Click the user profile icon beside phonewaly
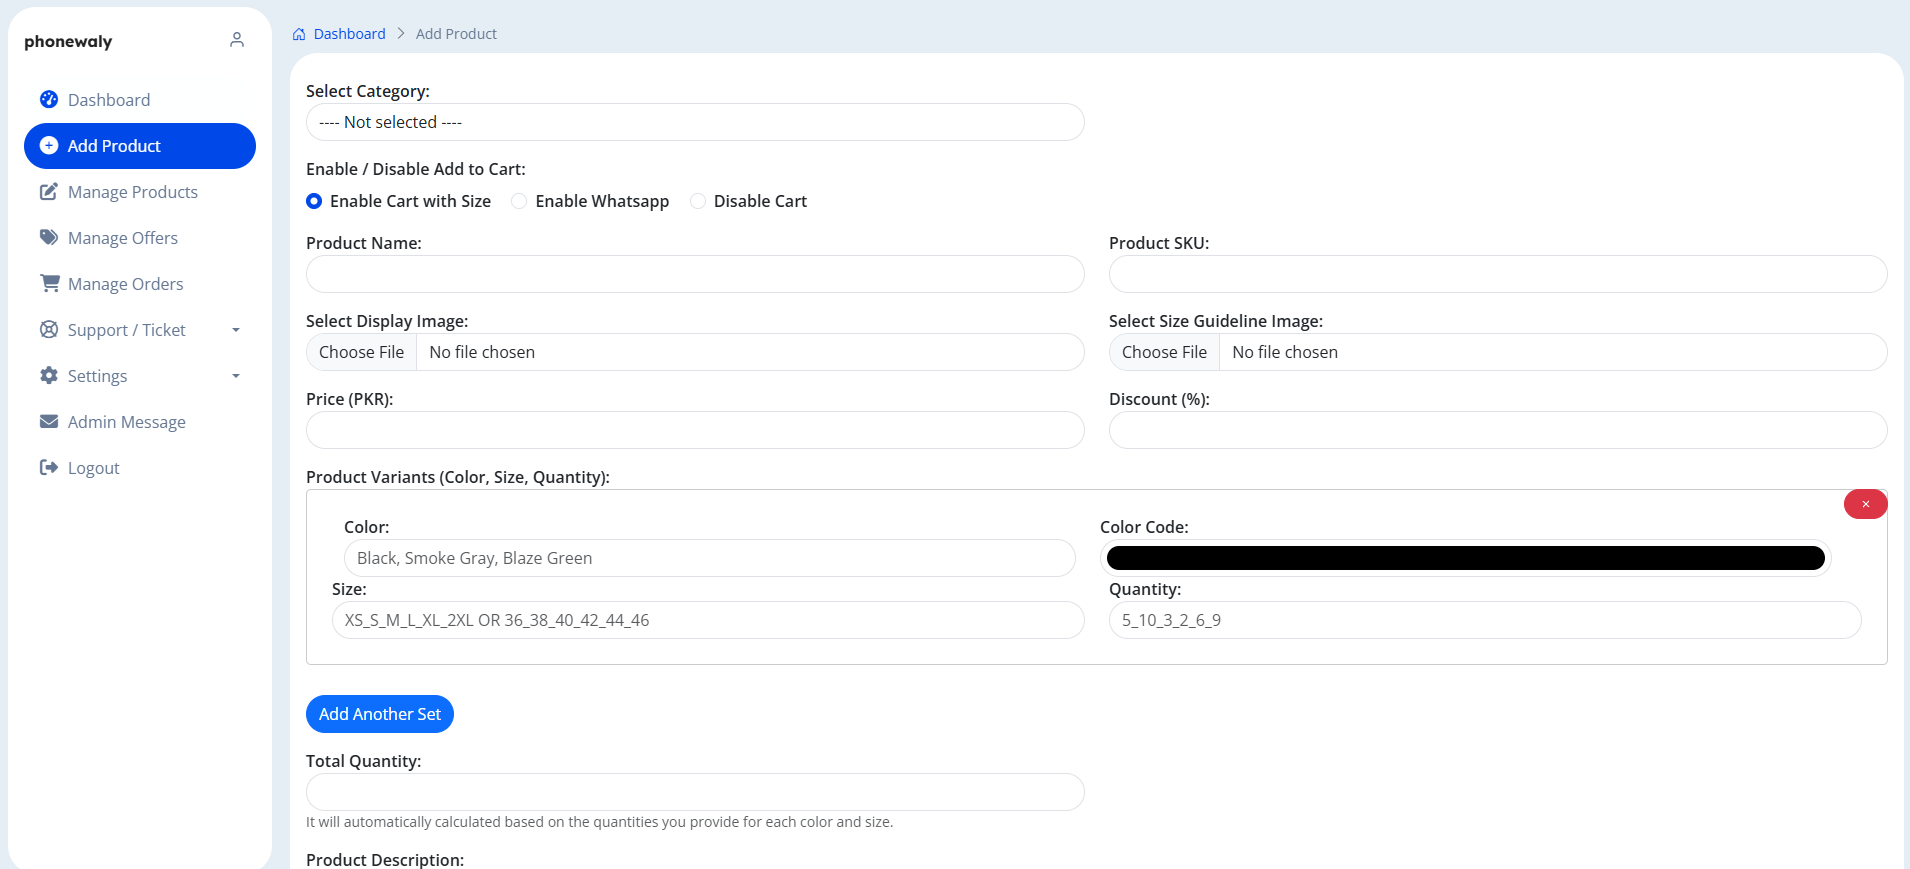The image size is (1910, 869). tap(237, 40)
